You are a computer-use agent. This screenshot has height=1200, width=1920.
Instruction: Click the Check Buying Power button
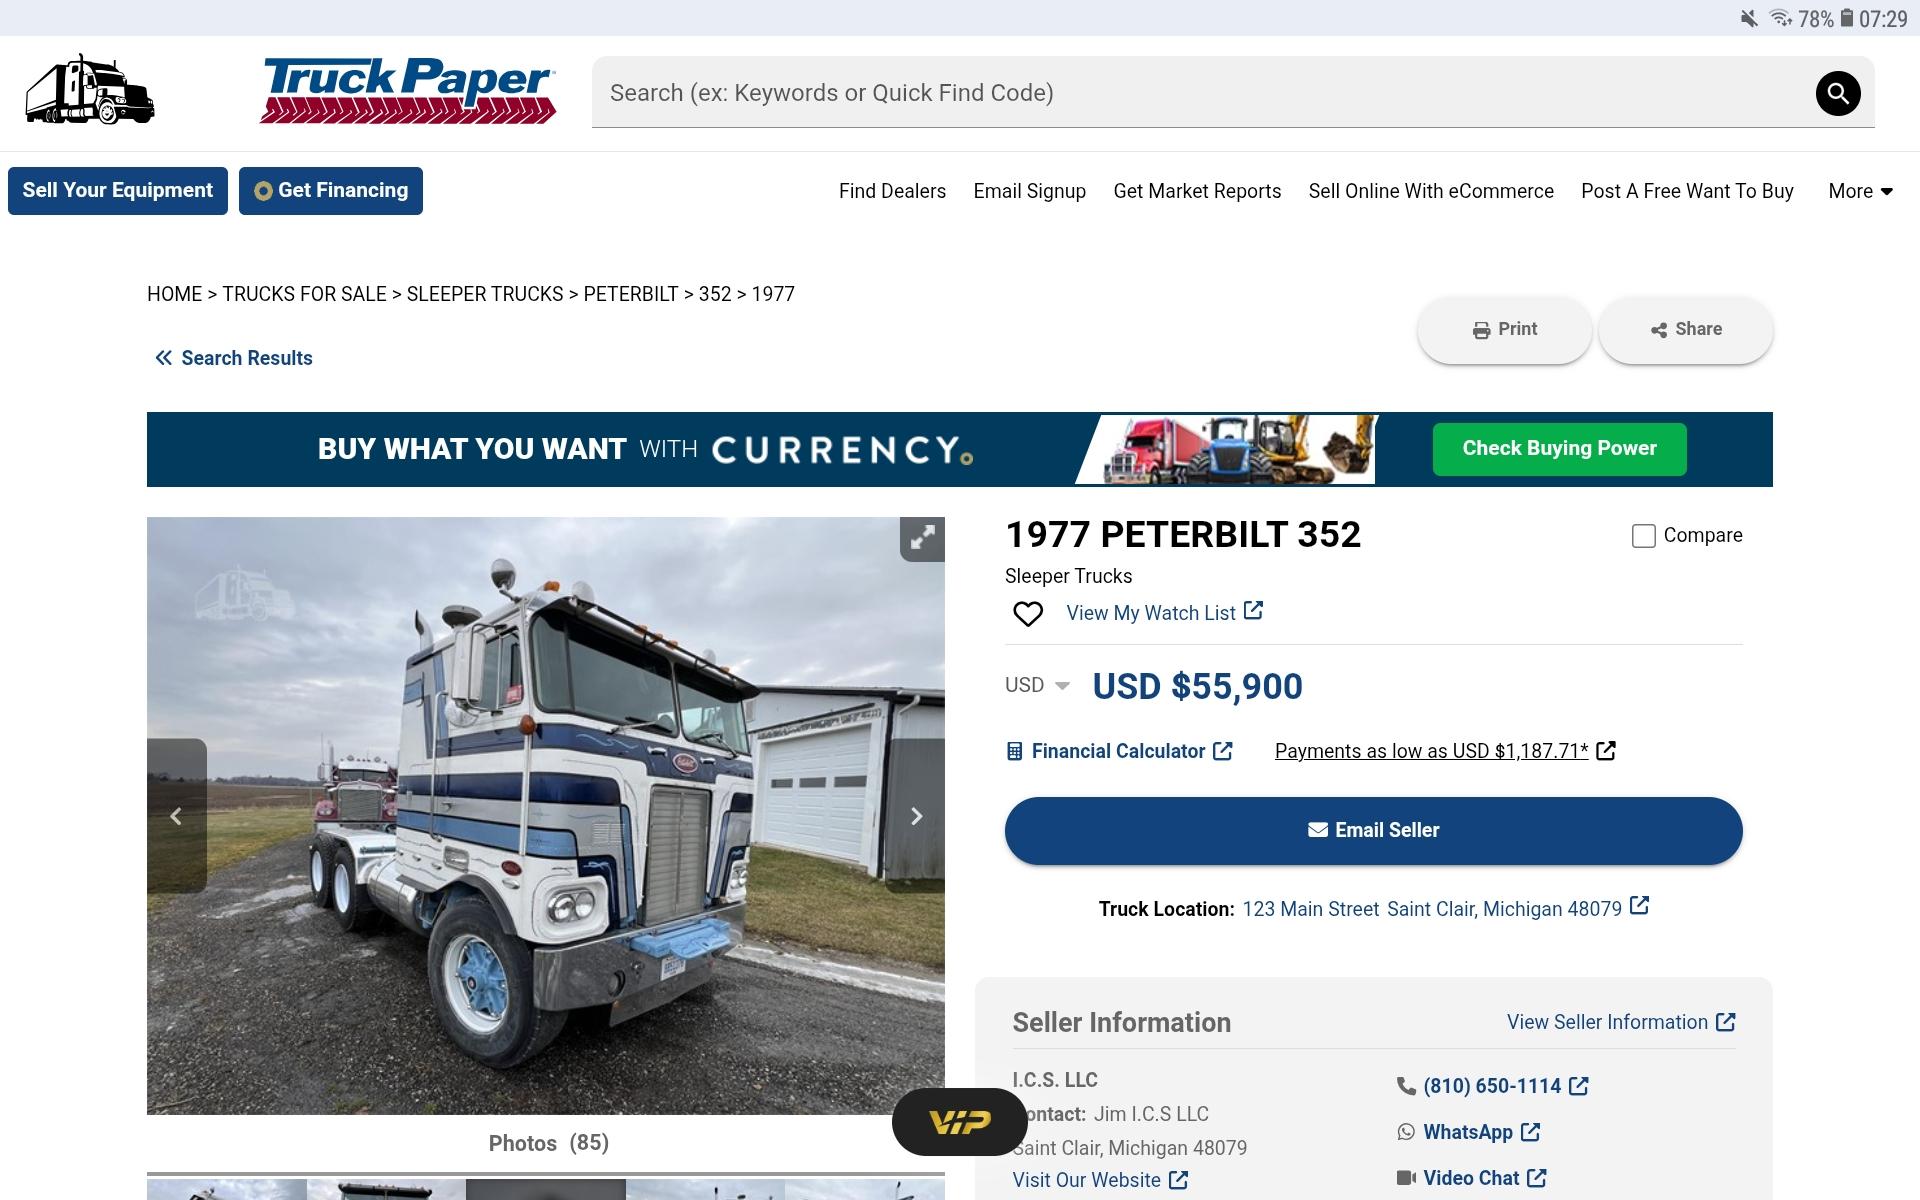1559,449
